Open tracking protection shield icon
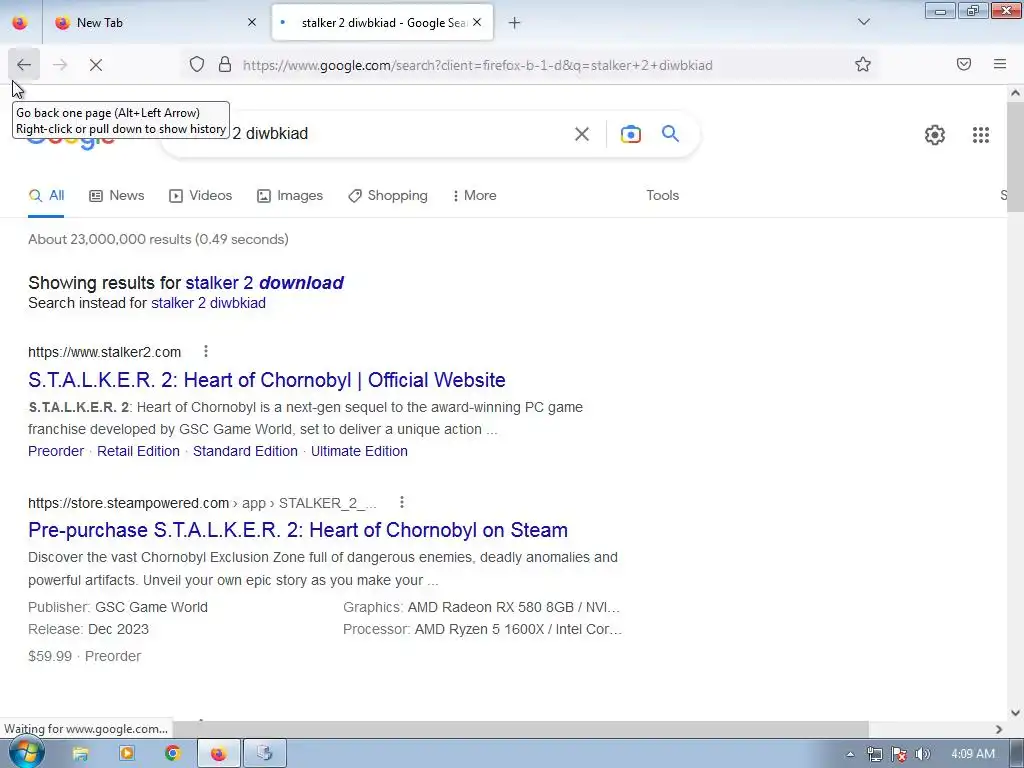Image resolution: width=1024 pixels, height=768 pixels. point(197,65)
